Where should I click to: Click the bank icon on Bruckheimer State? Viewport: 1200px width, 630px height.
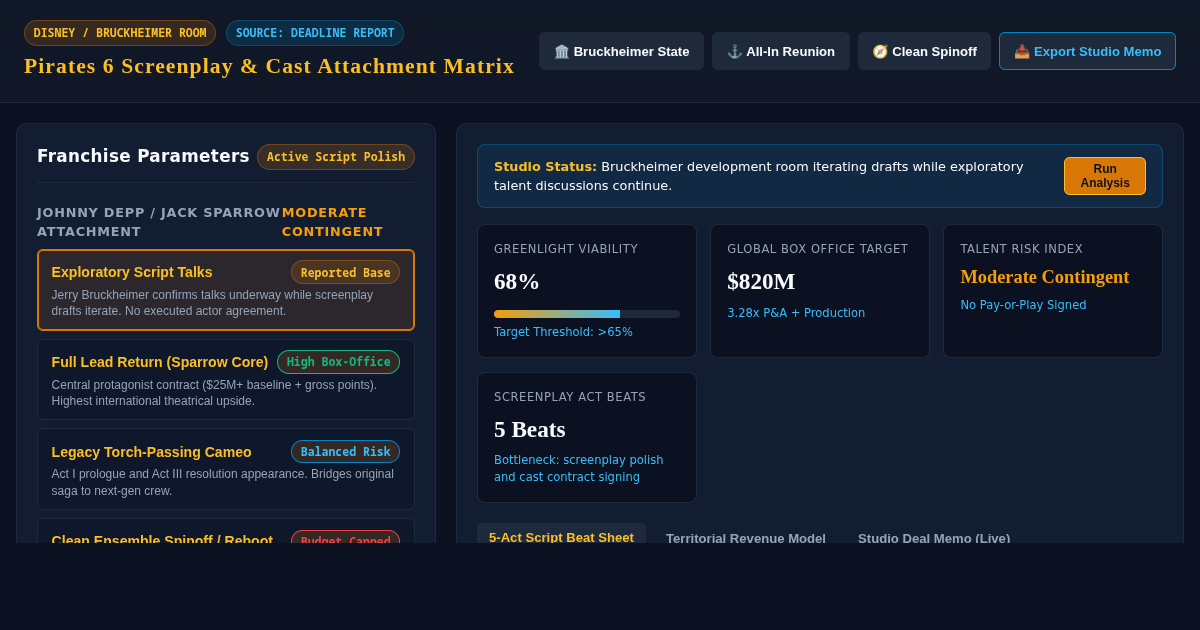point(562,52)
